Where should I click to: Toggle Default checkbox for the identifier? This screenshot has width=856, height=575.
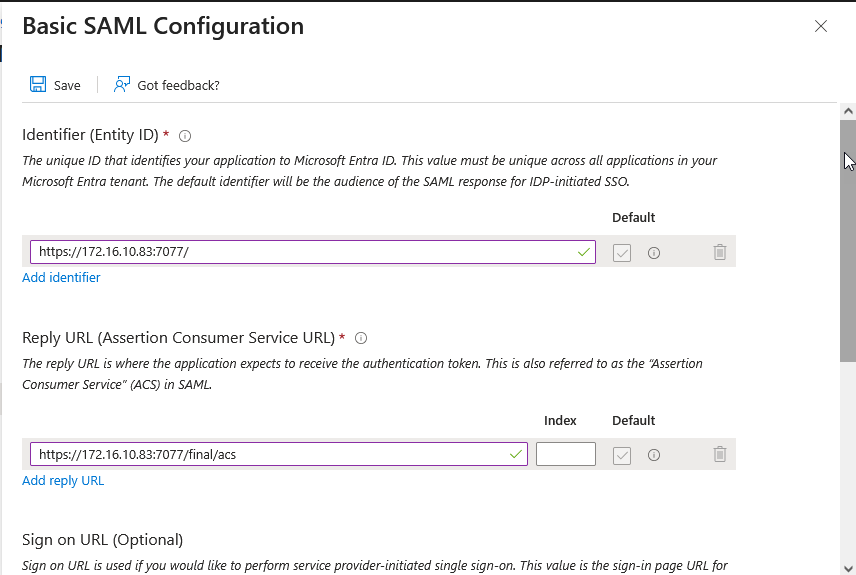pos(622,253)
